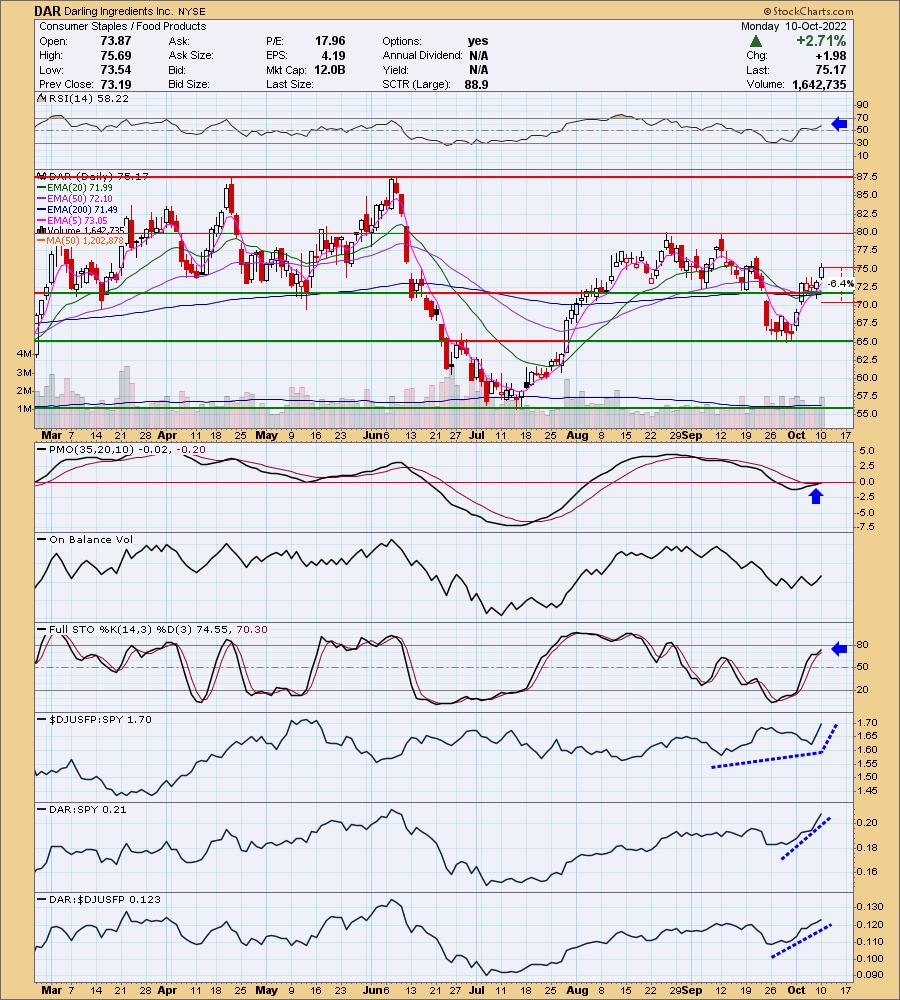Select the Prev Close value 73.19

[116, 84]
